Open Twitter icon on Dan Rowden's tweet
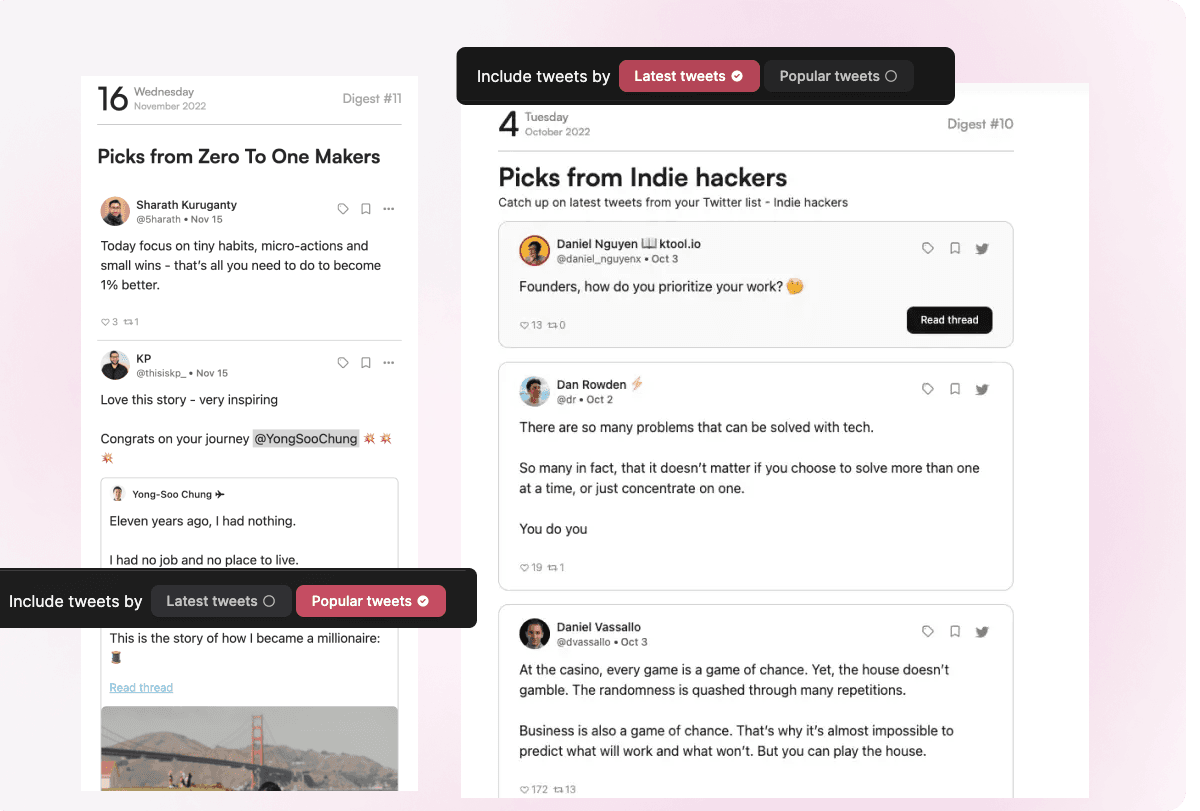The image size is (1200, 811). click(x=982, y=389)
